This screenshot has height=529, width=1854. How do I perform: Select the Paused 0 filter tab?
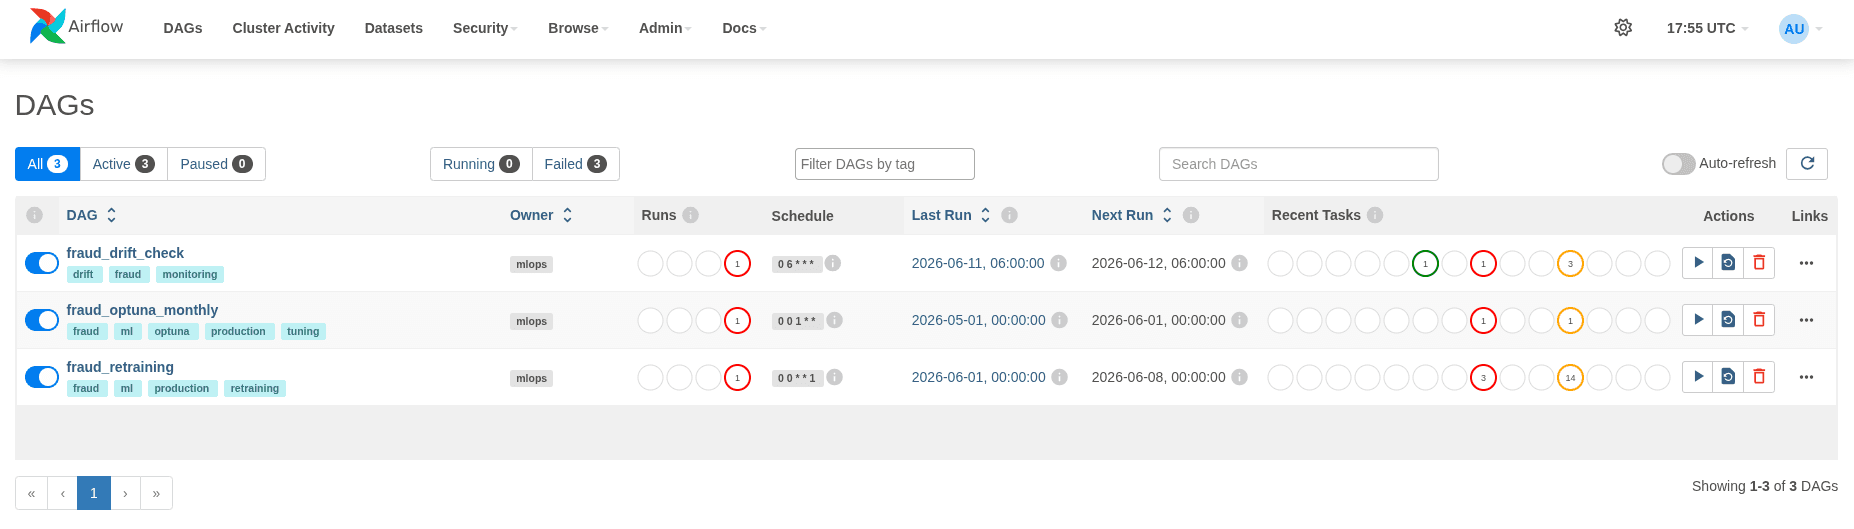click(216, 164)
